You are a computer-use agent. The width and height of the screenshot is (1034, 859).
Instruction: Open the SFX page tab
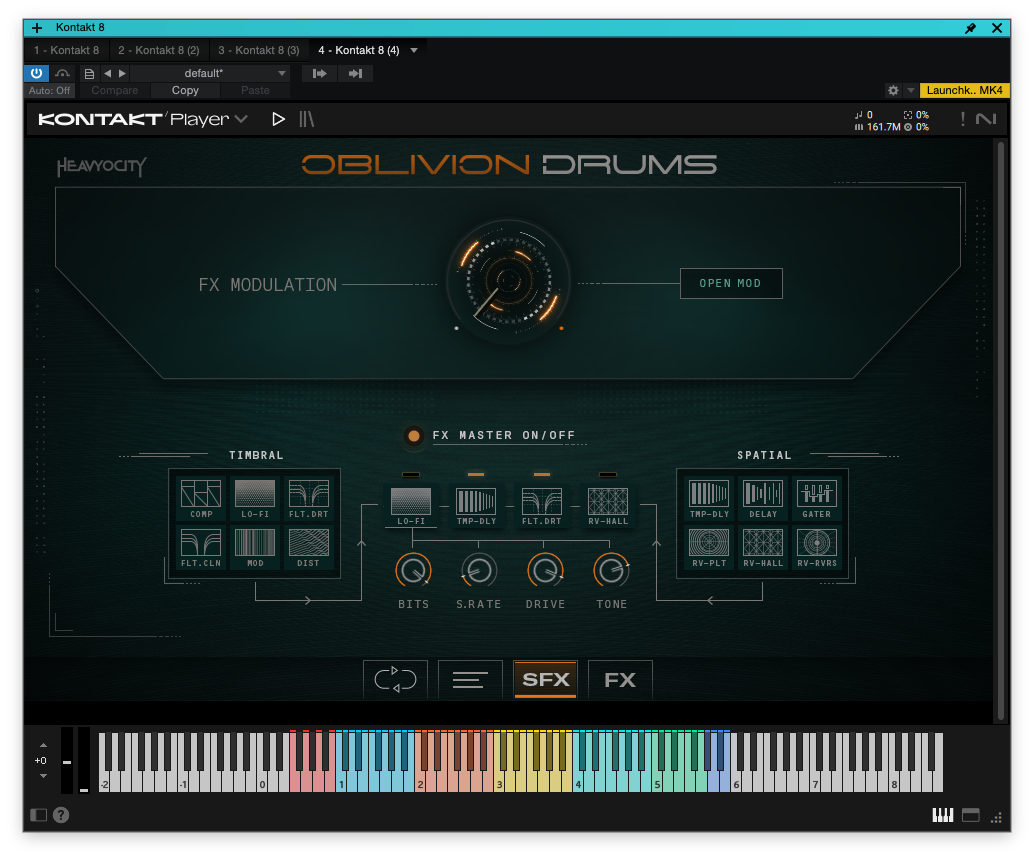pos(545,679)
